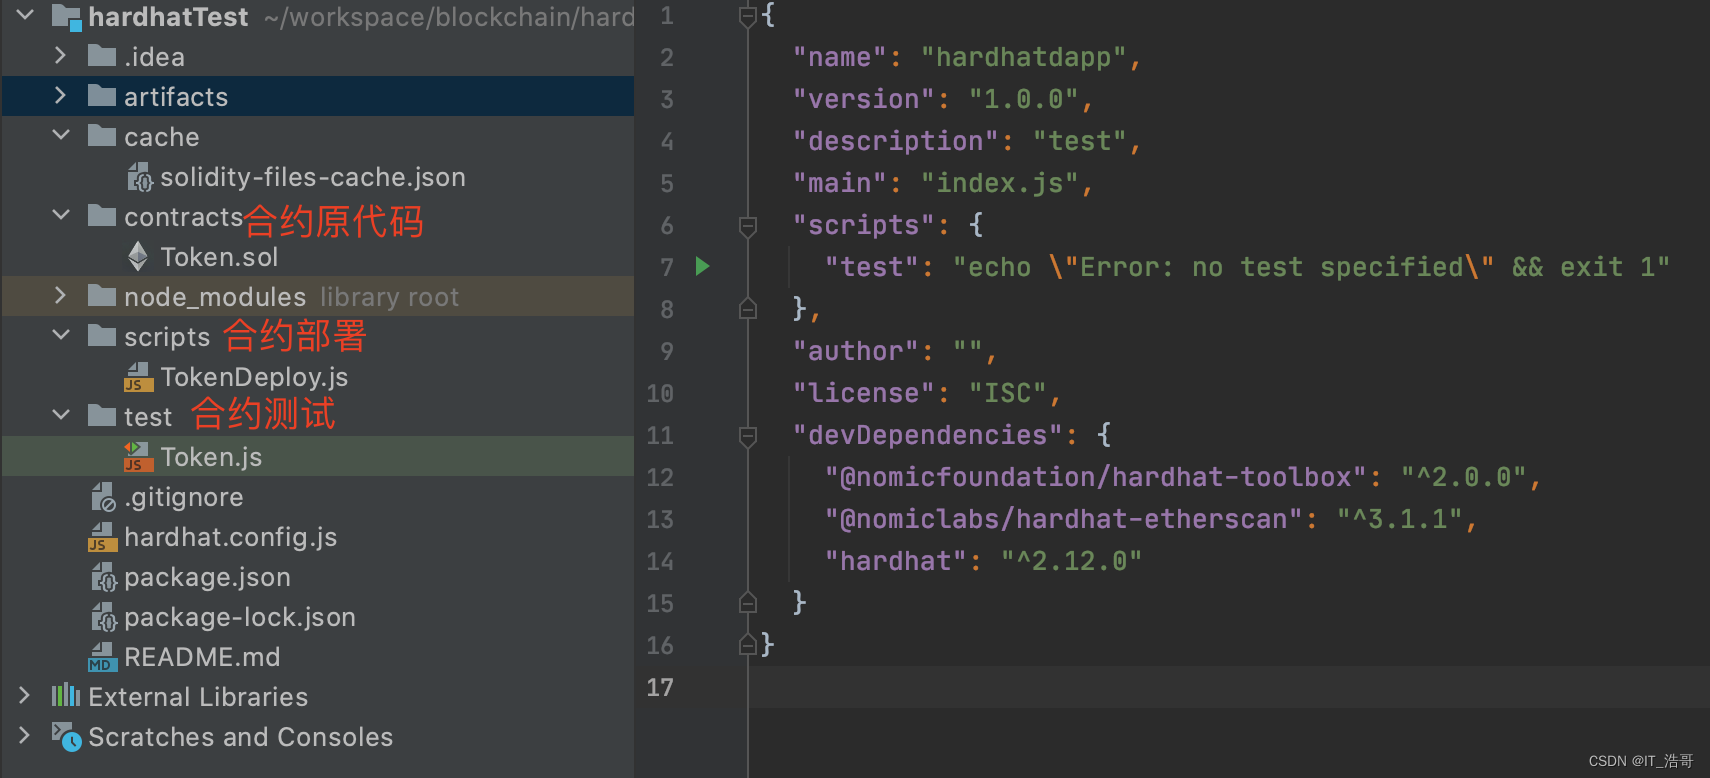The image size is (1710, 778).
Task: Click the Scratches and Consoles icon
Action: click(66, 737)
